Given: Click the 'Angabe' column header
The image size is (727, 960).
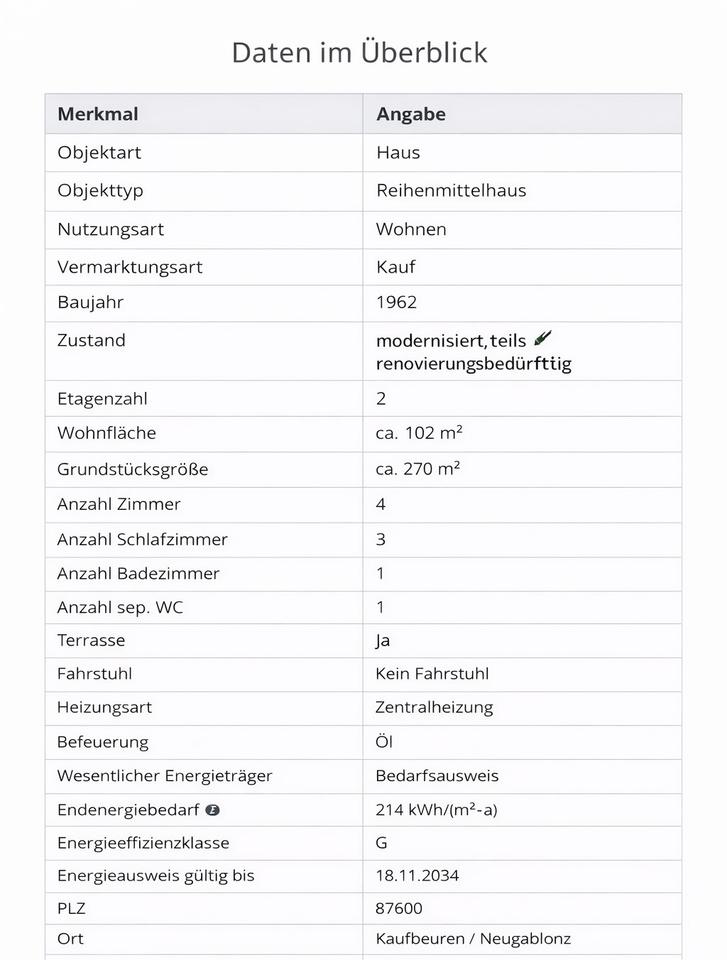Looking at the screenshot, I should click(x=411, y=114).
